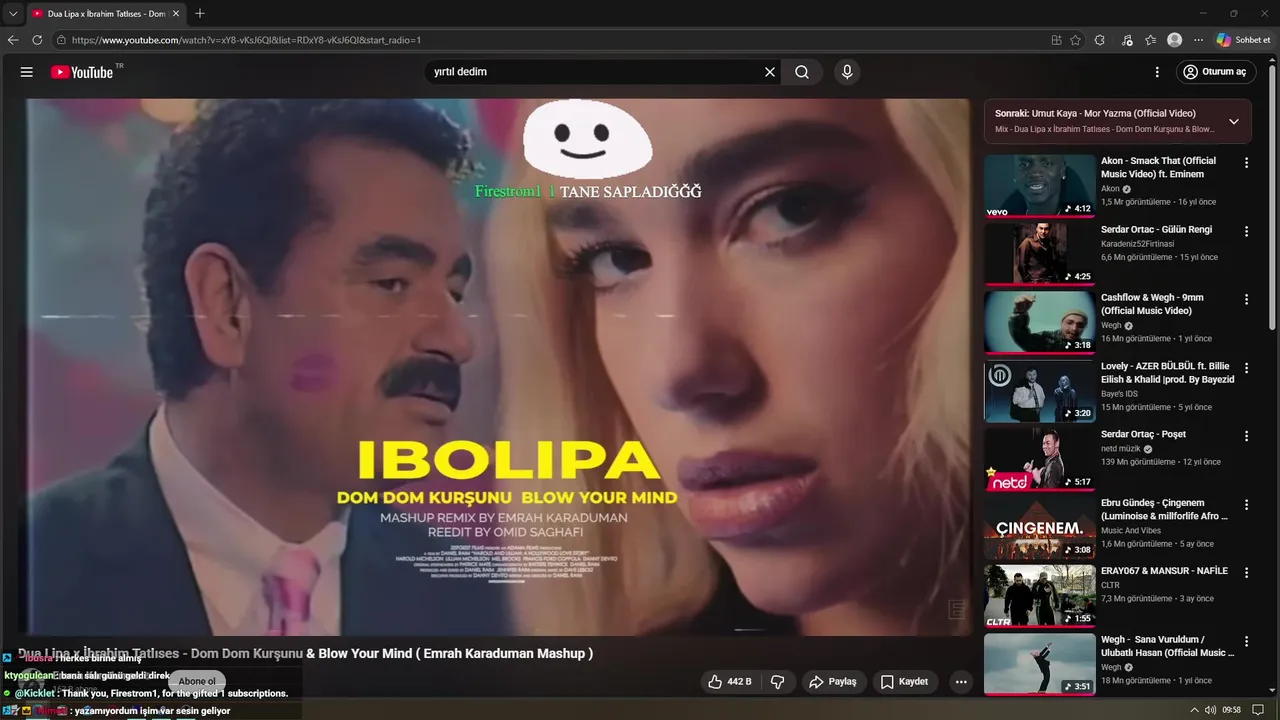Open the favorites list icon
This screenshot has width=1280, height=720.
coord(1151,40)
